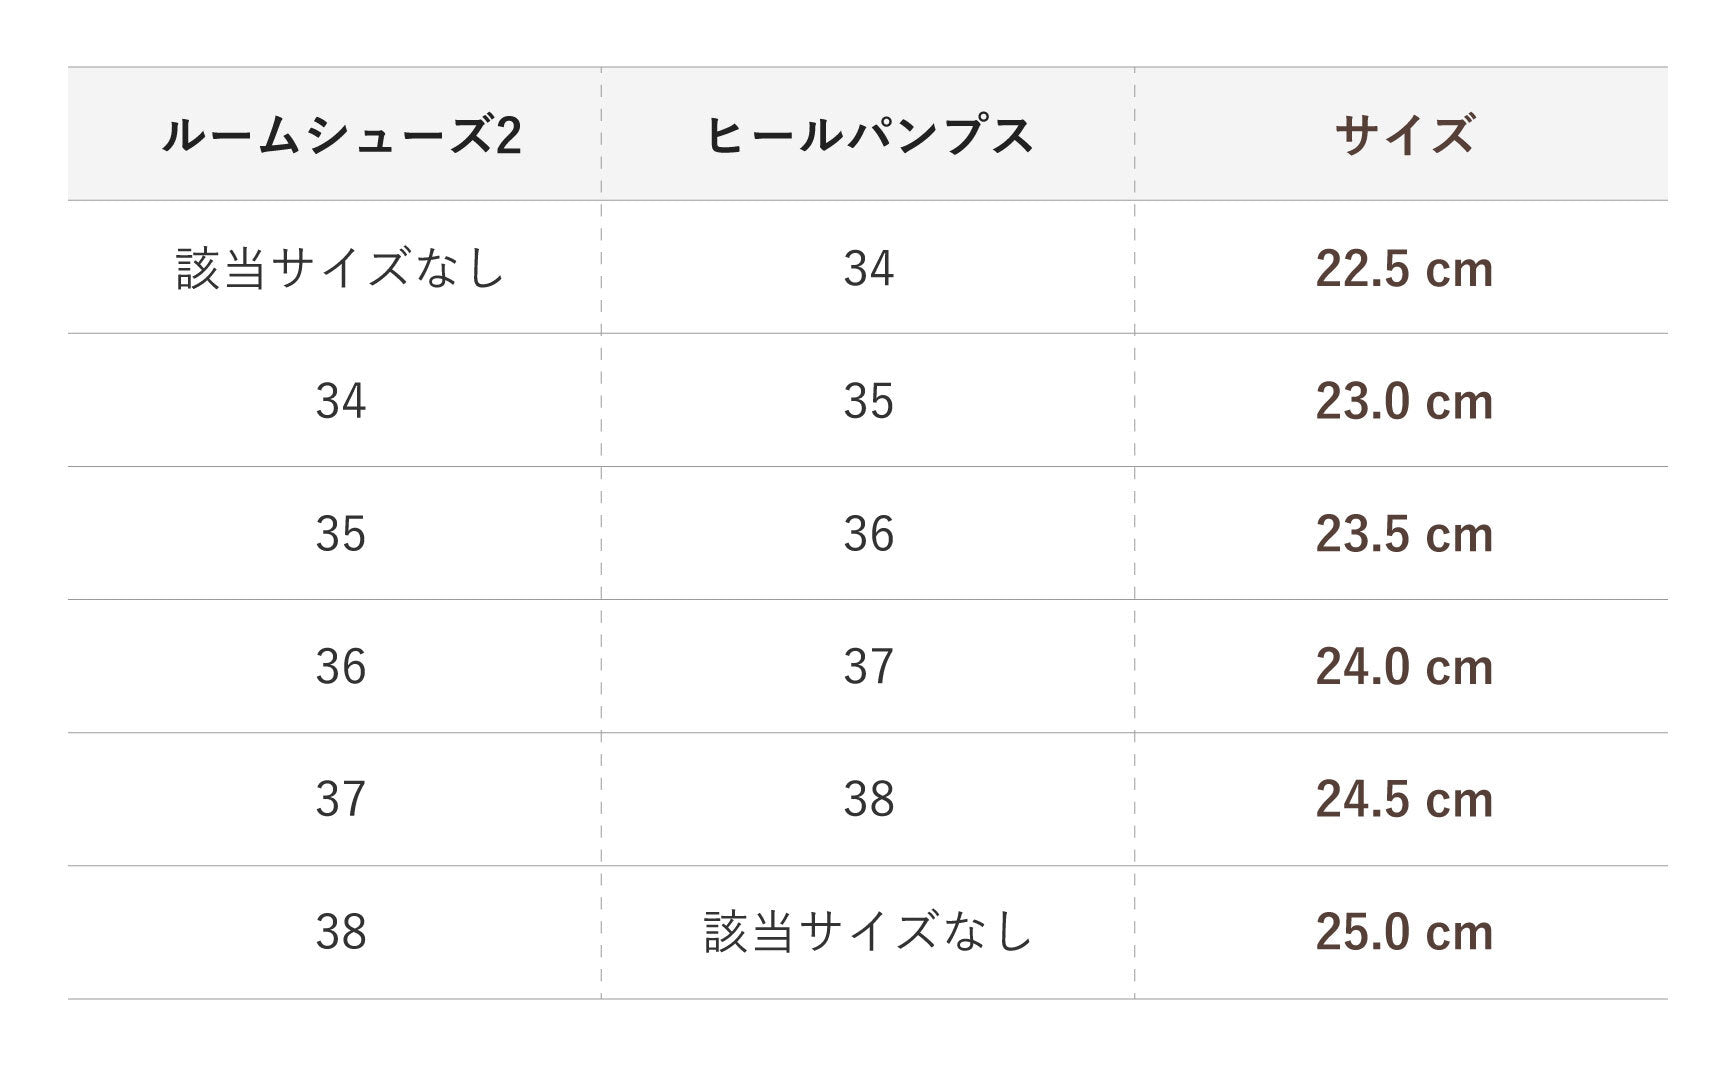This screenshot has height=1080, width=1736.
Task: Select 36 in the ヒールパンプス column
Action: (868, 534)
